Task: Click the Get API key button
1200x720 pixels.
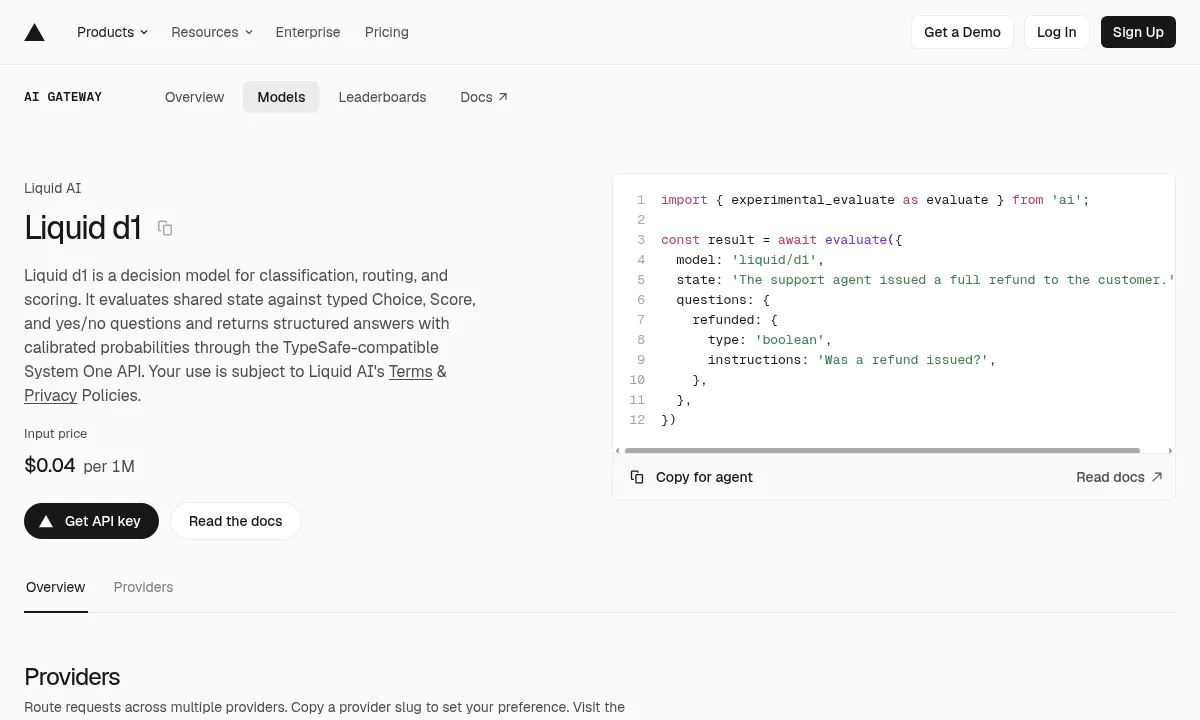Action: [91, 521]
